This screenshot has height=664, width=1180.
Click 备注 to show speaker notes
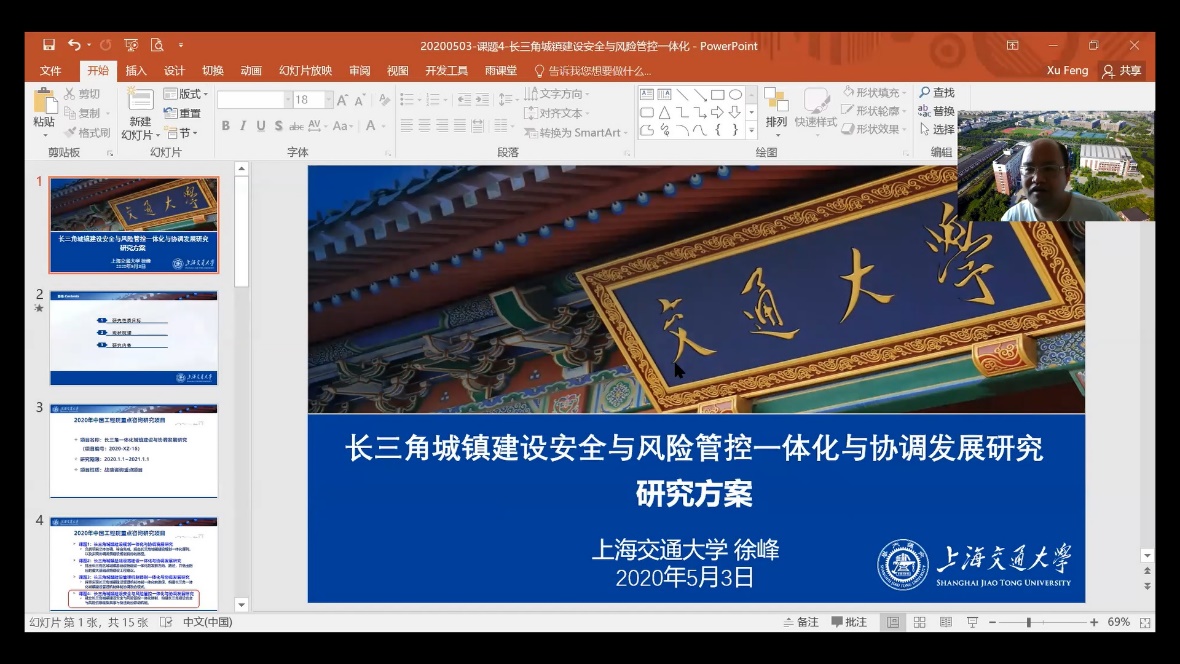click(x=802, y=622)
